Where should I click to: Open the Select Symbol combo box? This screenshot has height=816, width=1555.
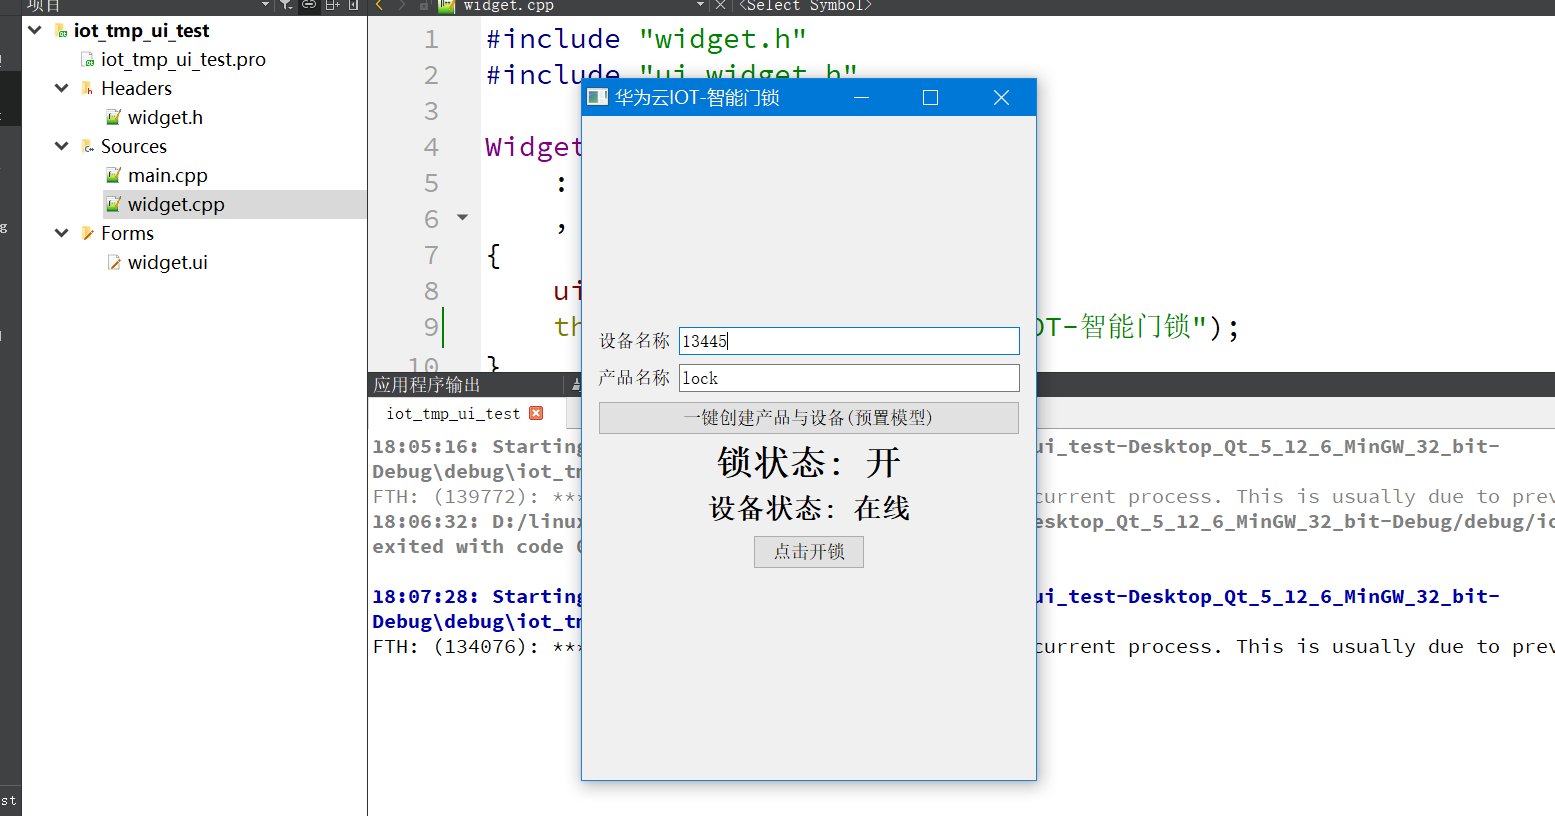coord(806,5)
